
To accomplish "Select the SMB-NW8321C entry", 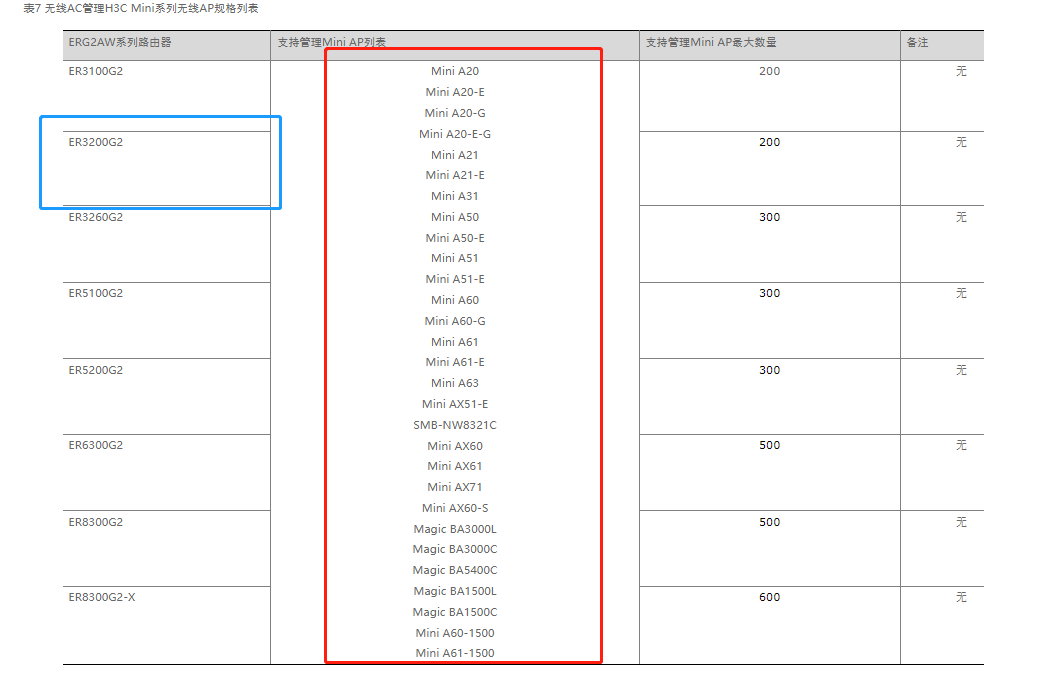I will click(455, 425).
